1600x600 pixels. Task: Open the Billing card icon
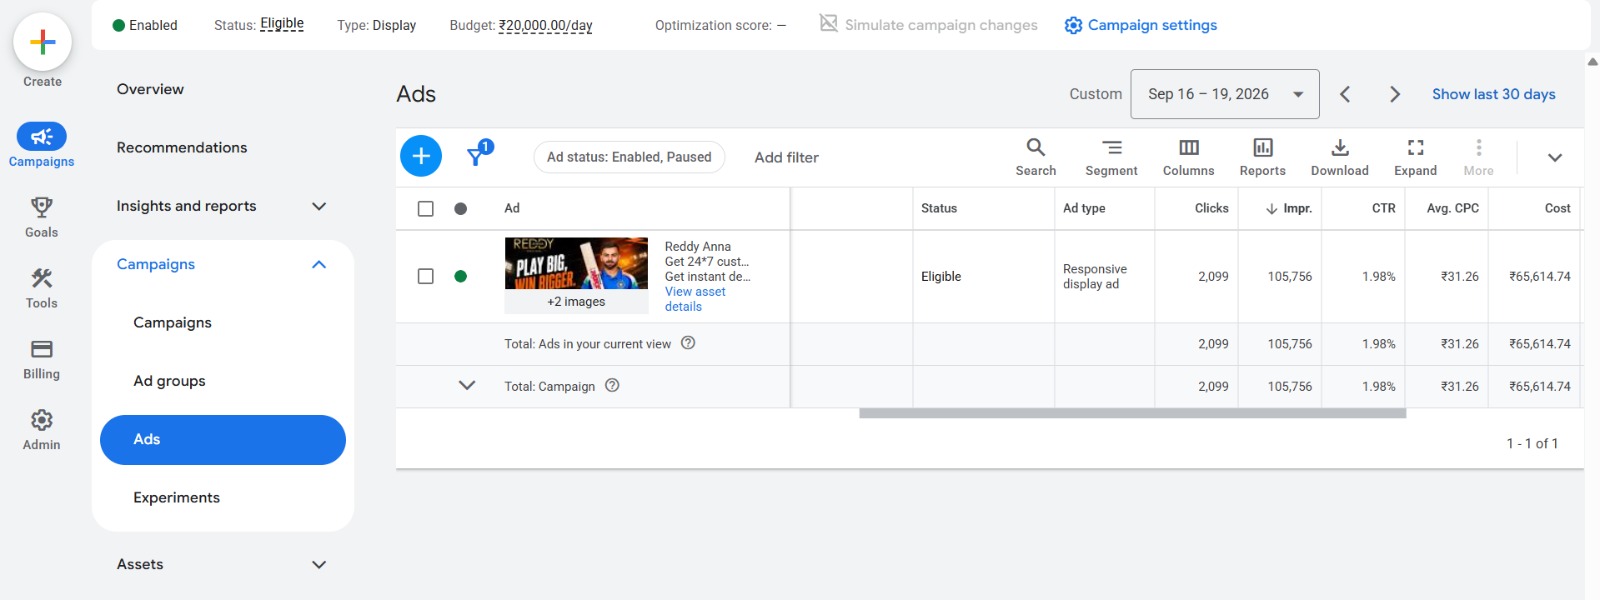(x=42, y=349)
